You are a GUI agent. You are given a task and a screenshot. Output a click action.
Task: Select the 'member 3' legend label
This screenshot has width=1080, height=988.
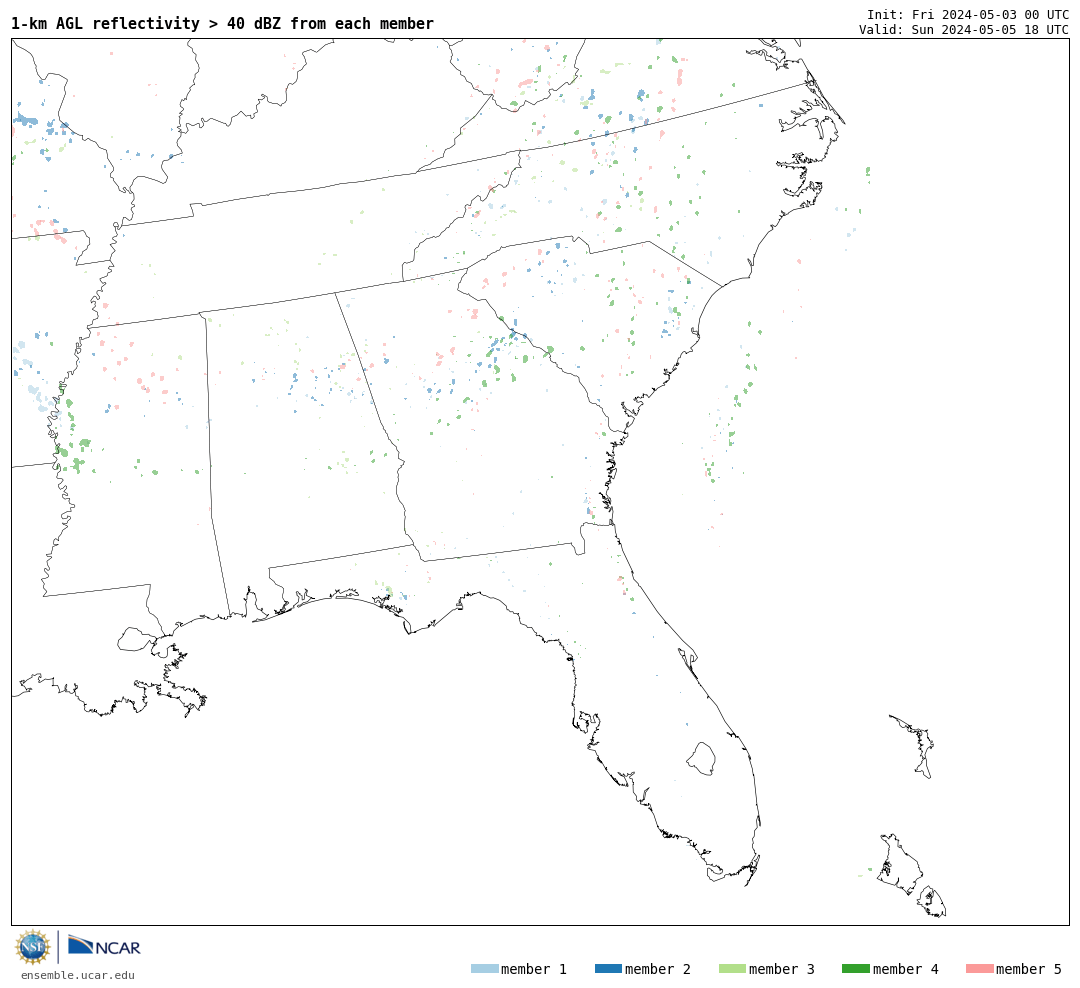(782, 969)
